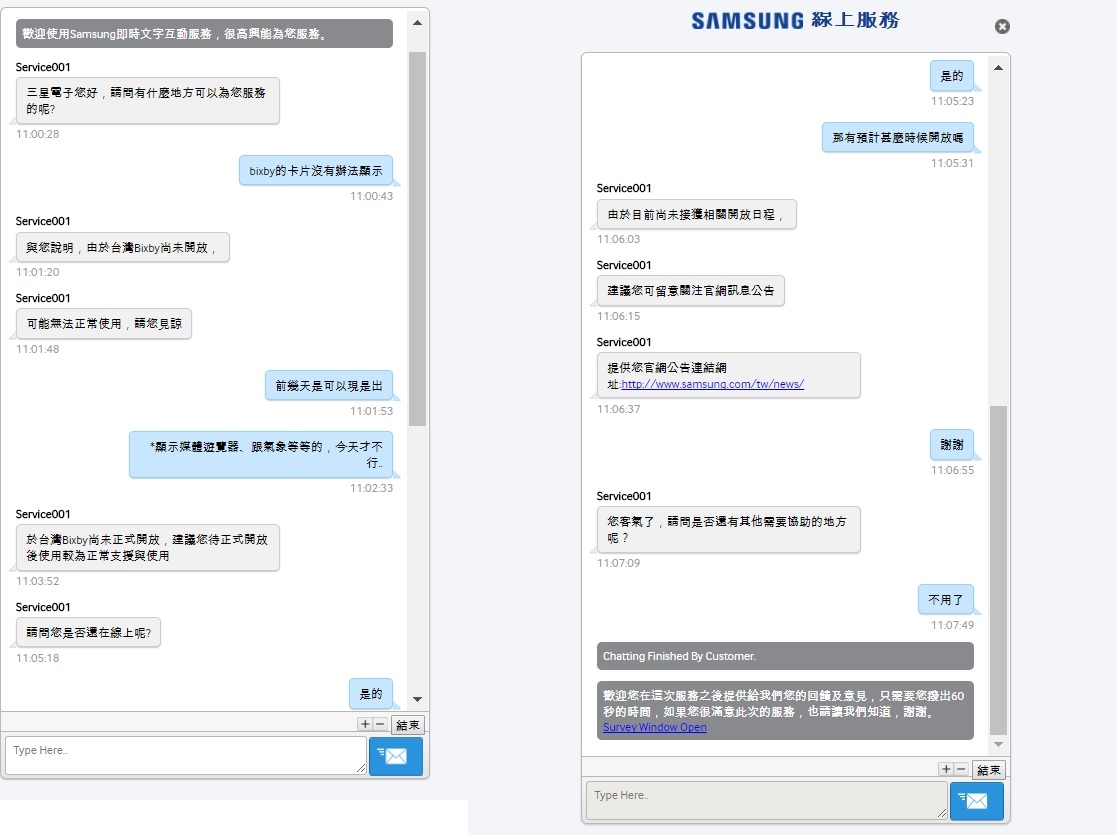This screenshot has width=1117, height=835.
Task: Click Service001 name above 11:06:03 message
Action: (x=624, y=188)
